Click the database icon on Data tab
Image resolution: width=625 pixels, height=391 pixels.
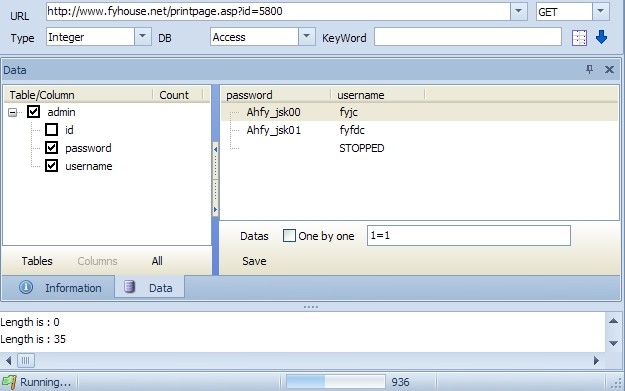(x=129, y=287)
